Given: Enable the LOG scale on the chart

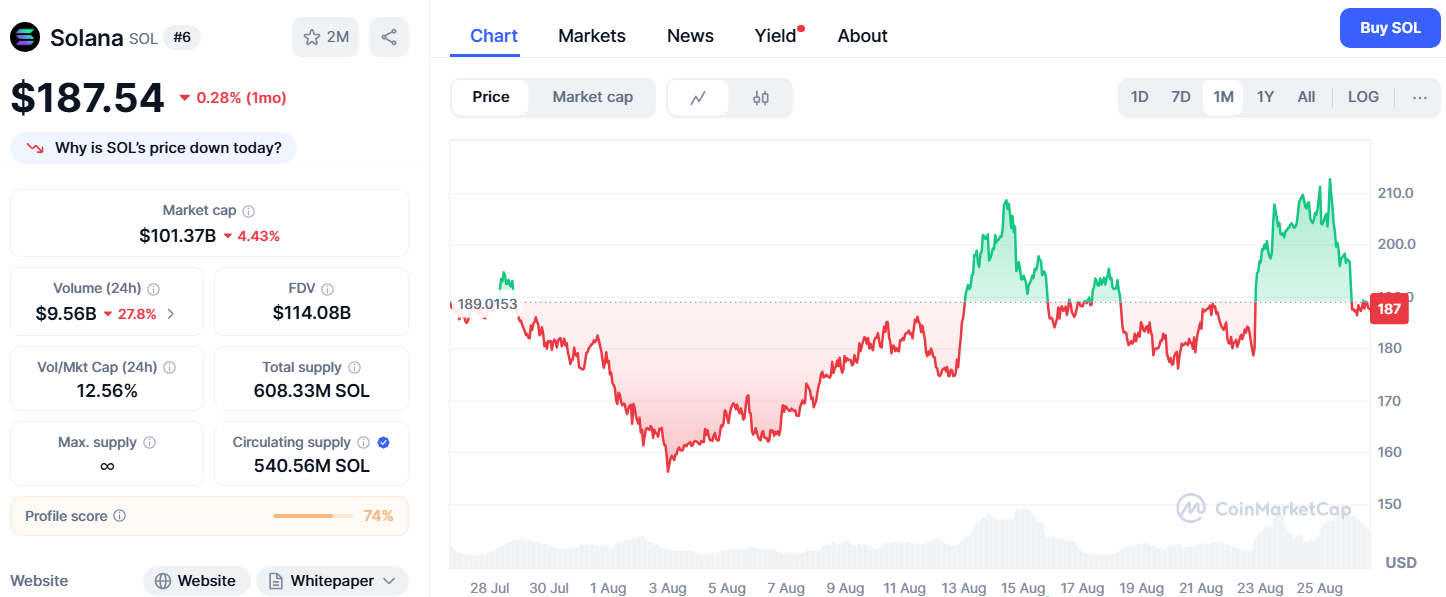Looking at the screenshot, I should [1363, 96].
